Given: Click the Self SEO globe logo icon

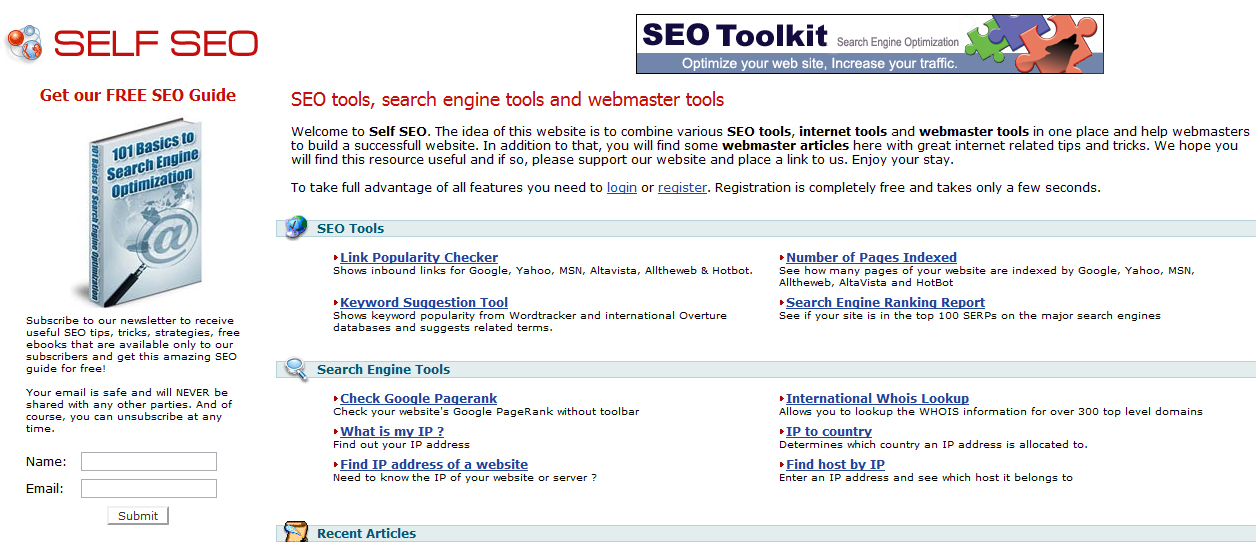Looking at the screenshot, I should click(x=23, y=43).
